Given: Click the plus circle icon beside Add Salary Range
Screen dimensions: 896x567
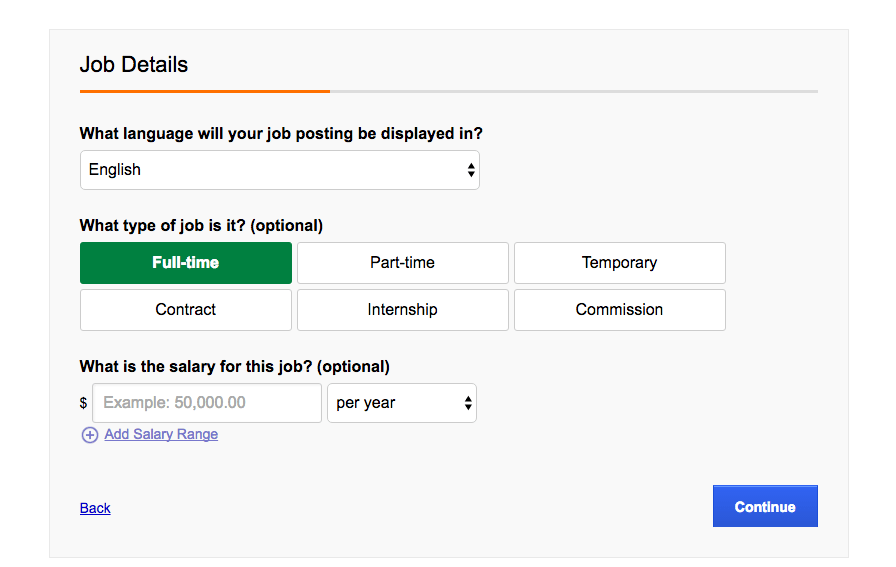Looking at the screenshot, I should (90, 435).
